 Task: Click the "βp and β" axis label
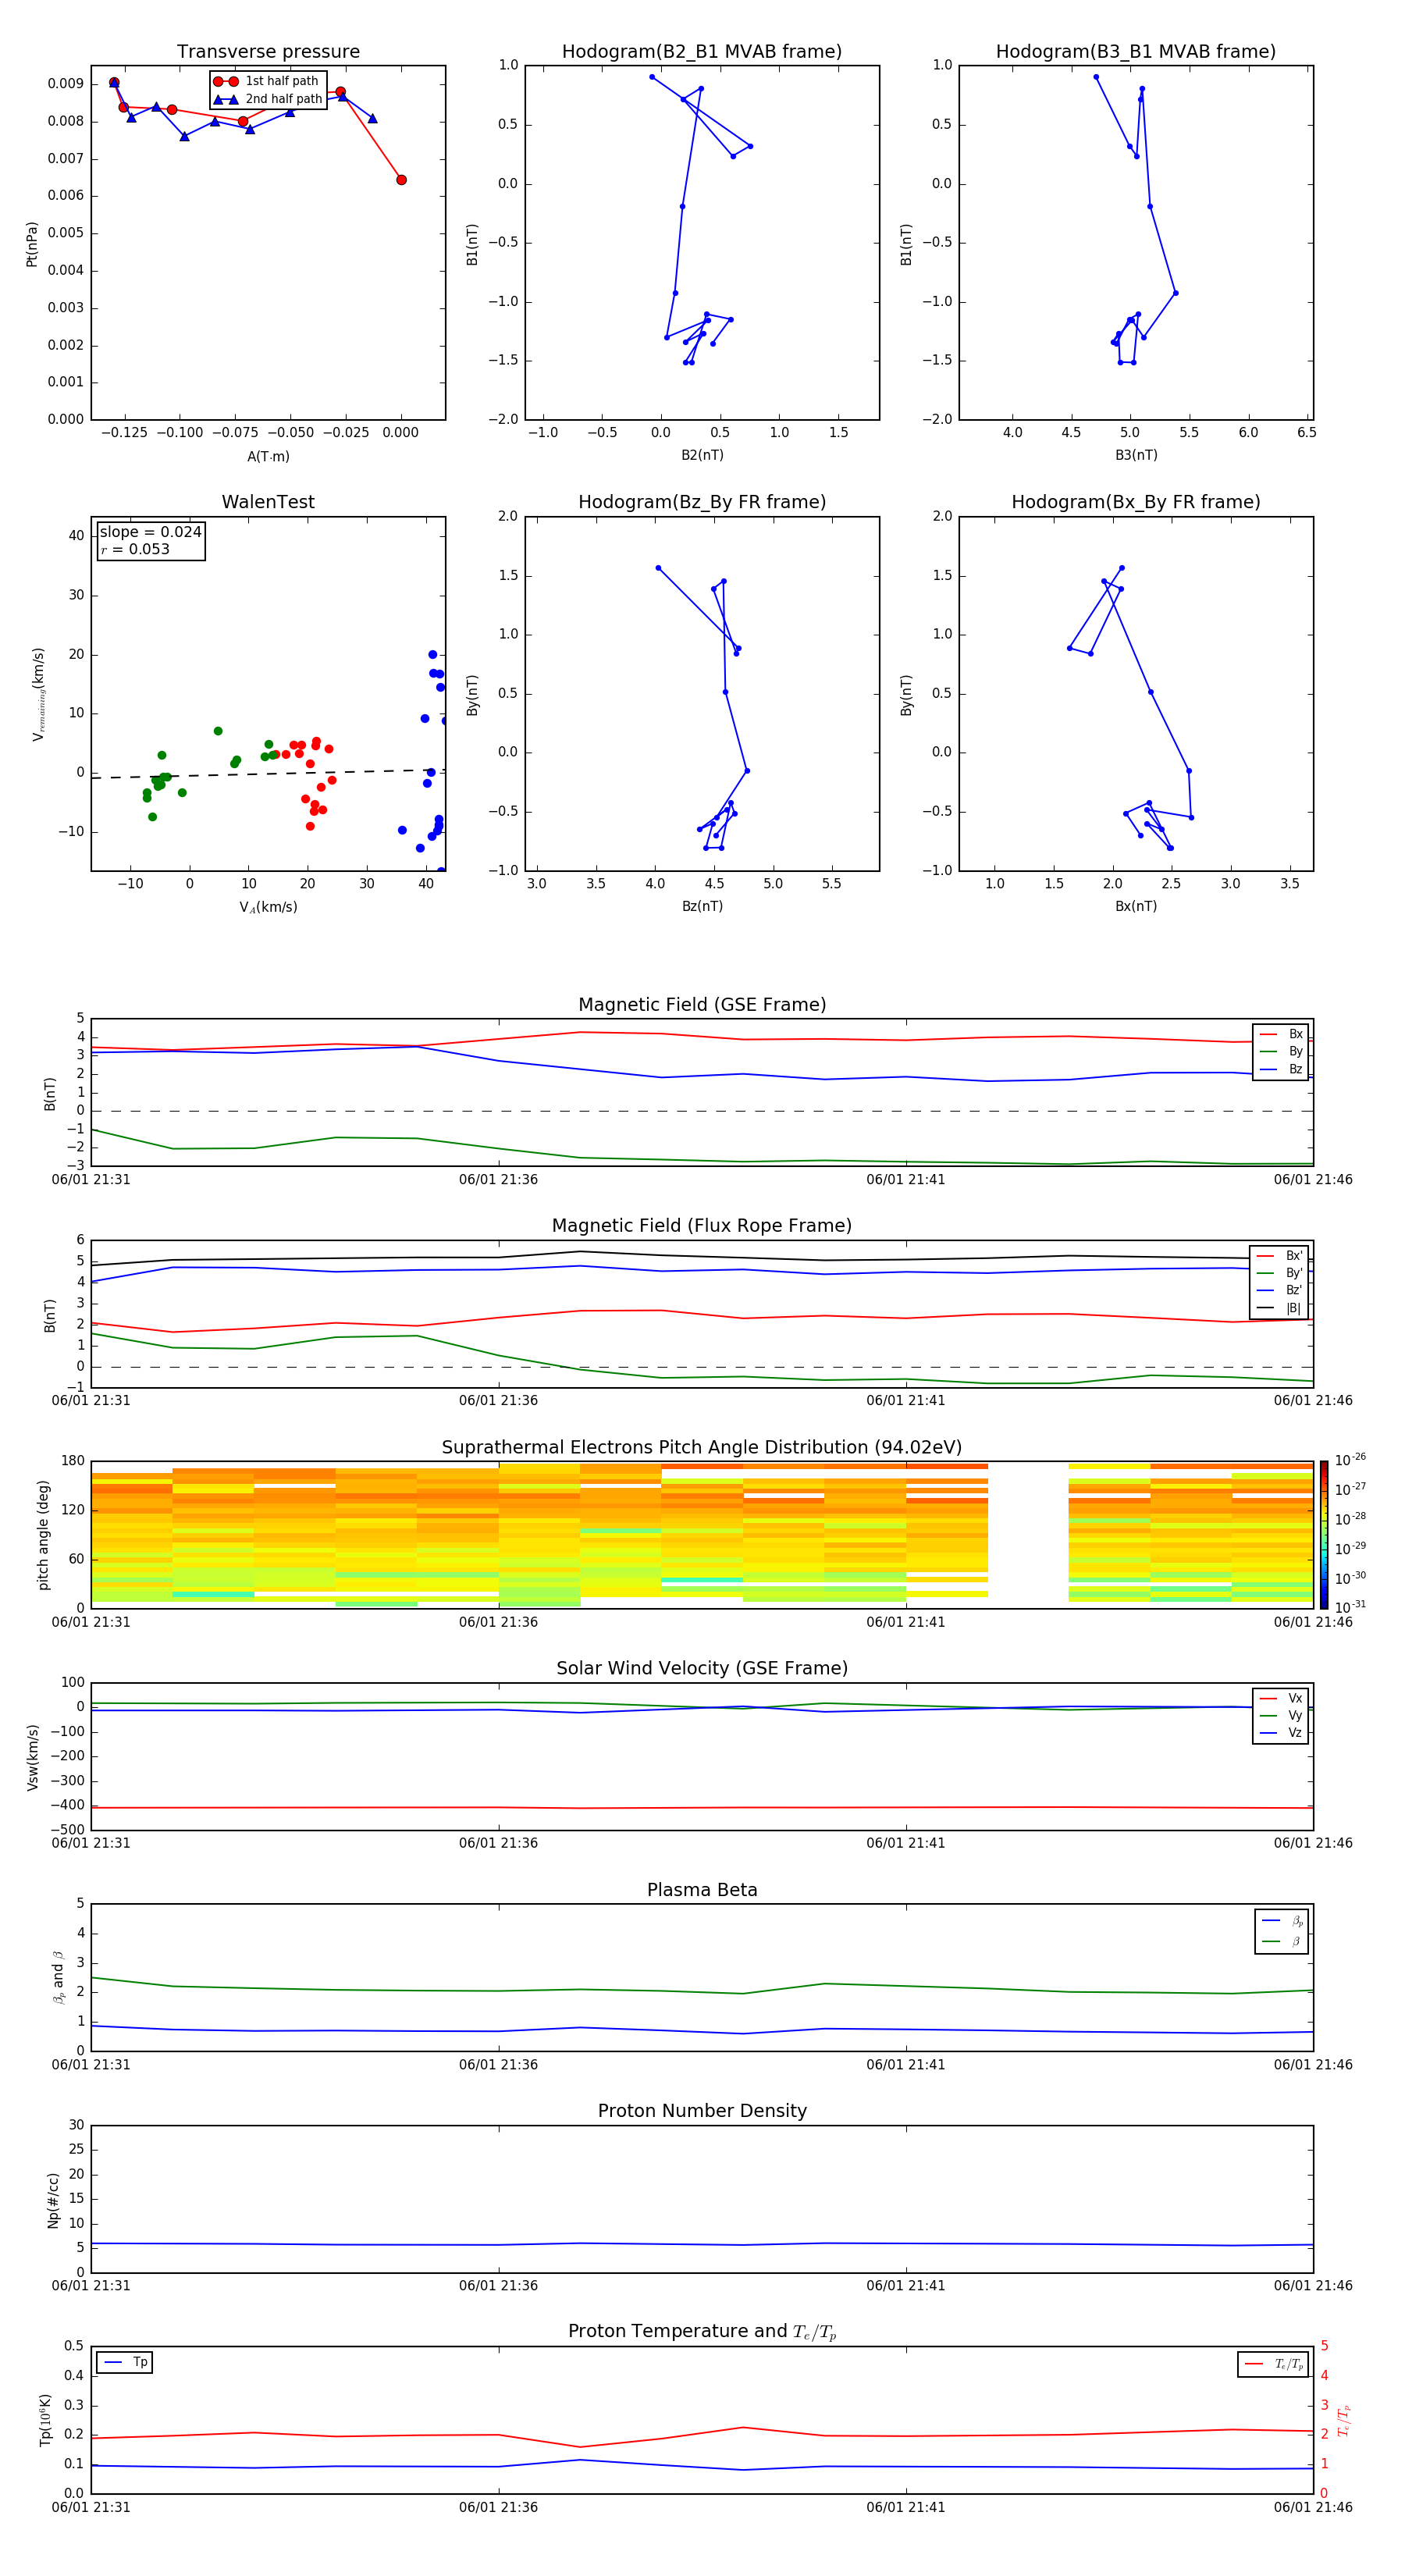click(x=59, y=1977)
